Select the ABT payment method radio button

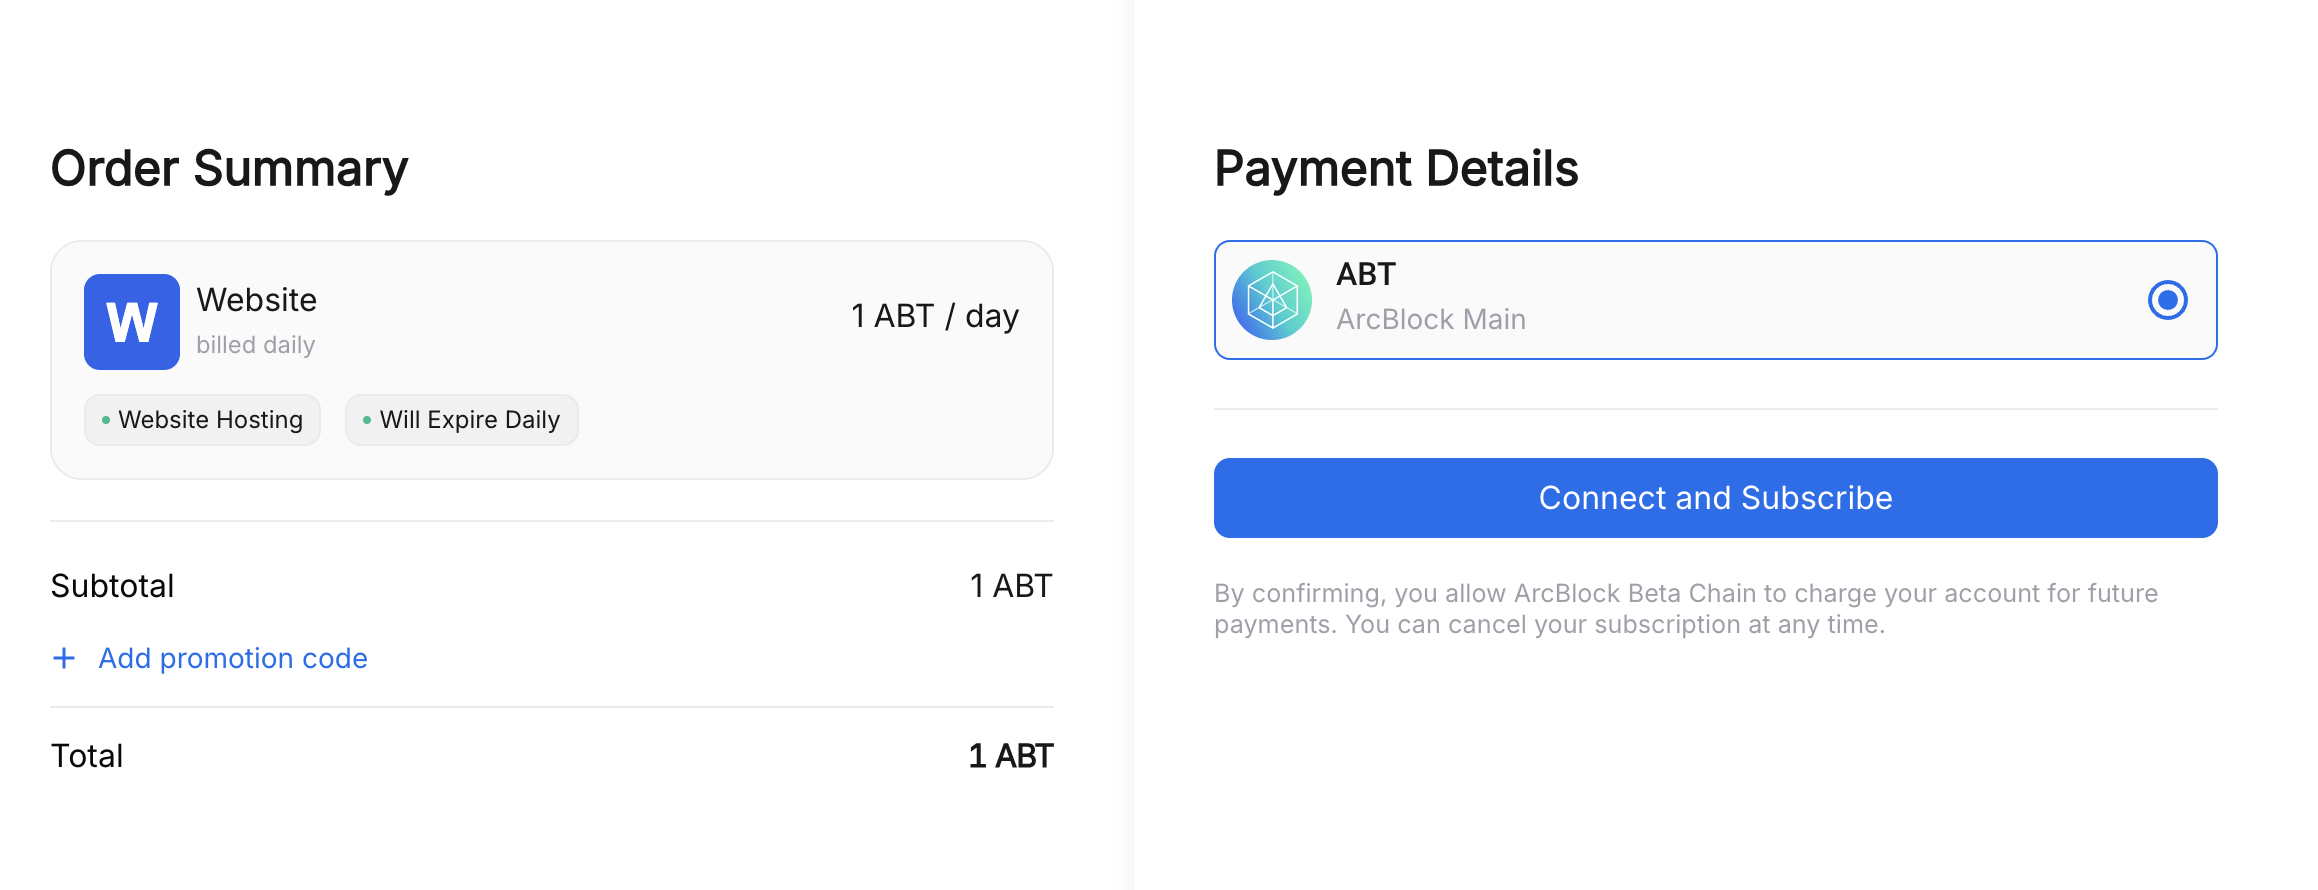coord(2167,300)
